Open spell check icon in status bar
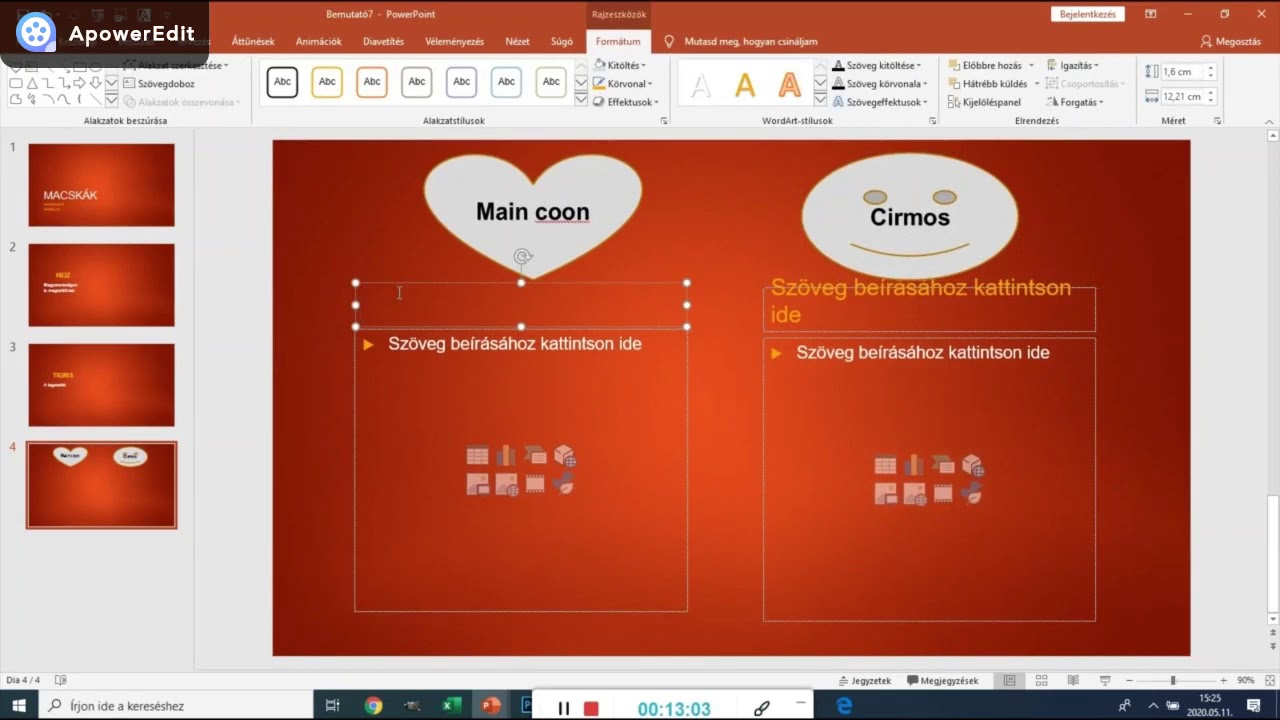The image size is (1280, 720). click(x=60, y=680)
